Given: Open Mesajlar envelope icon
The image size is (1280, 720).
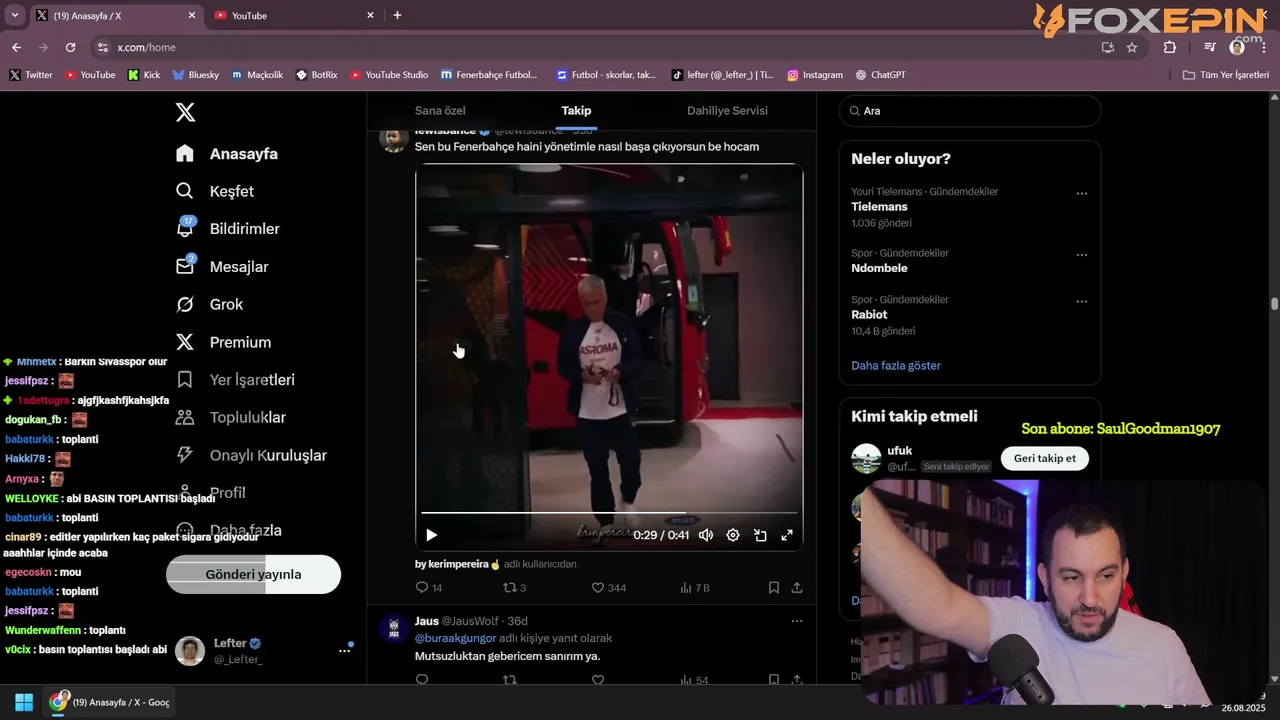Looking at the screenshot, I should click(x=185, y=266).
